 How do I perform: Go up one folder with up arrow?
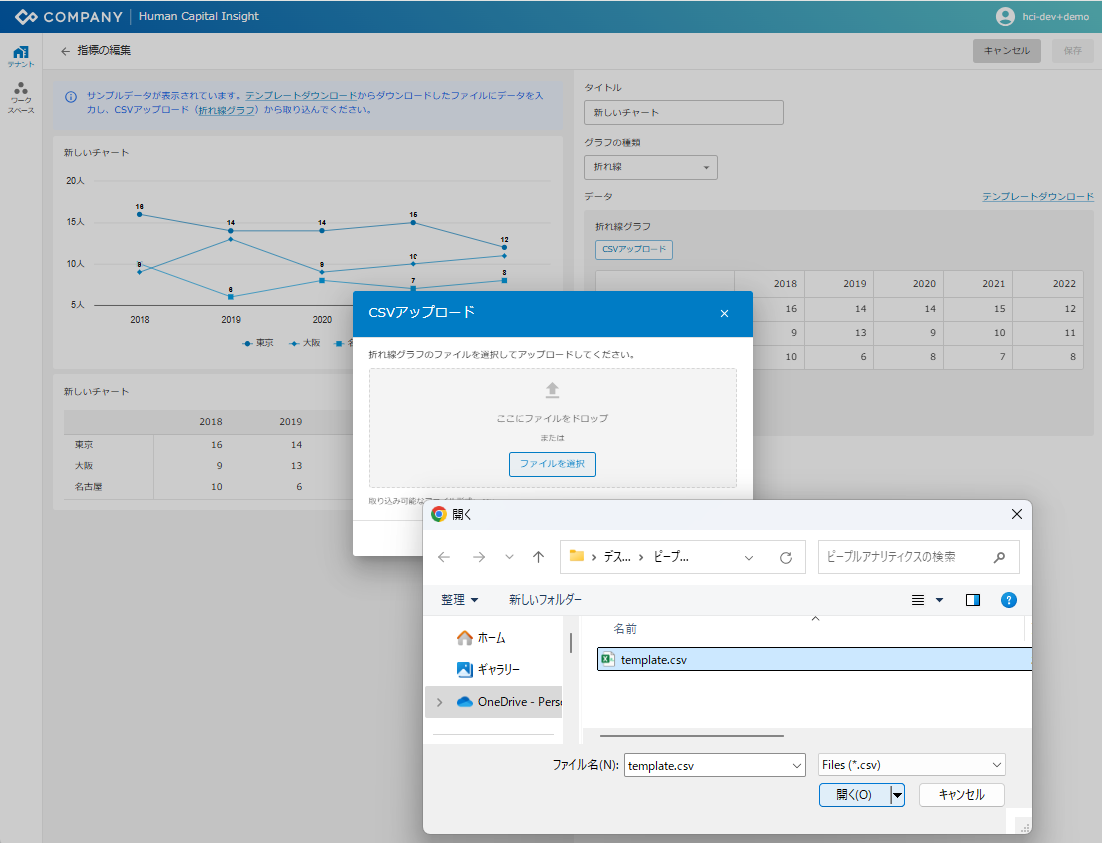pos(538,557)
